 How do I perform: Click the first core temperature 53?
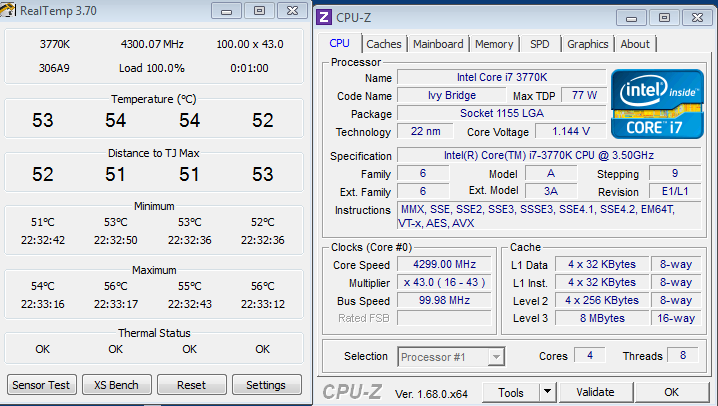[43, 120]
